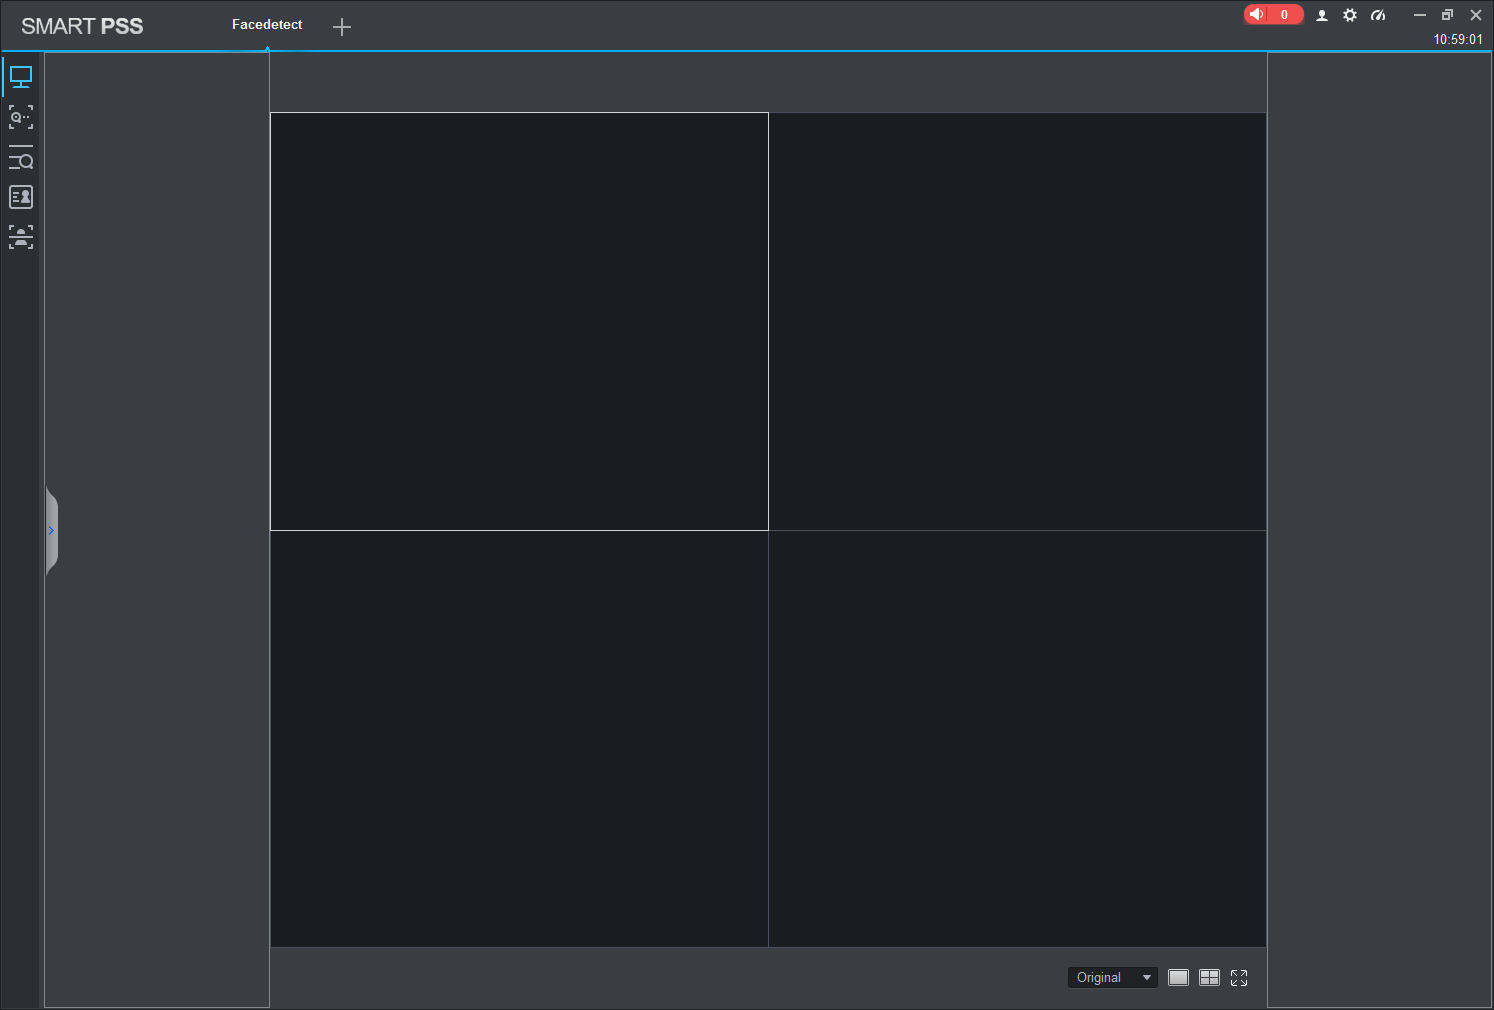Image resolution: width=1494 pixels, height=1010 pixels.
Task: Enter full screen view mode
Action: pyautogui.click(x=1239, y=978)
